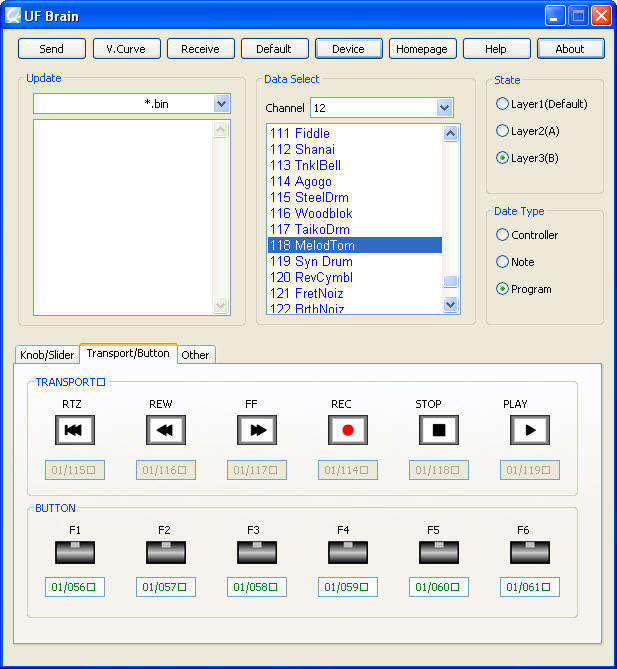617x669 pixels.
Task: Click the F2 value field 01/057
Action: click(x=166, y=587)
